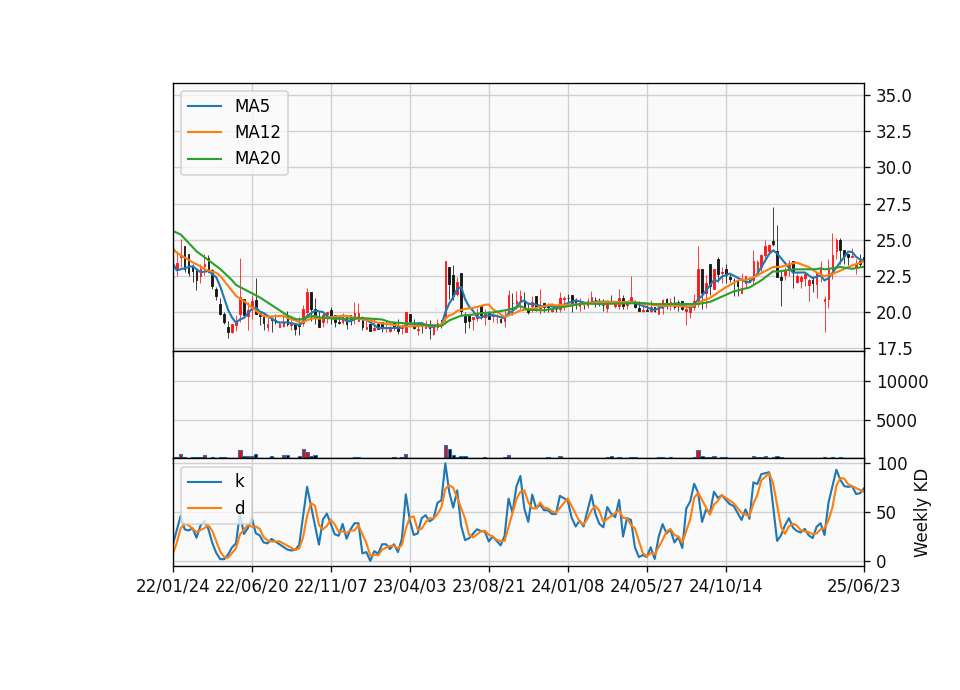Click the 50 KD axis label
This screenshot has width=960, height=690.
pos(885,513)
